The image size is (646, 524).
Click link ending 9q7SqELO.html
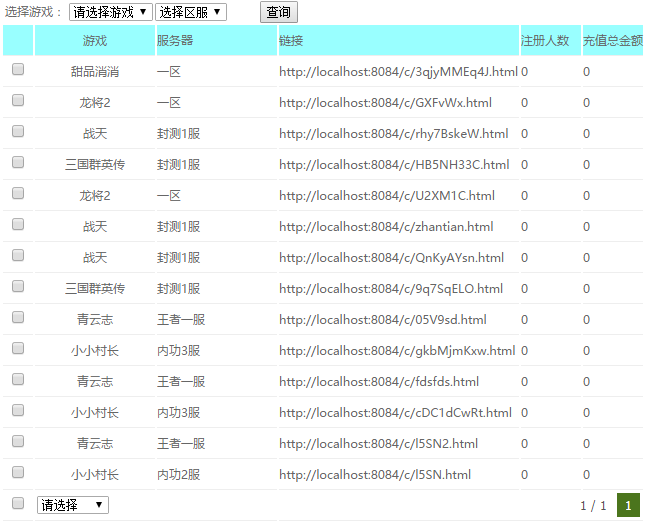pos(391,288)
